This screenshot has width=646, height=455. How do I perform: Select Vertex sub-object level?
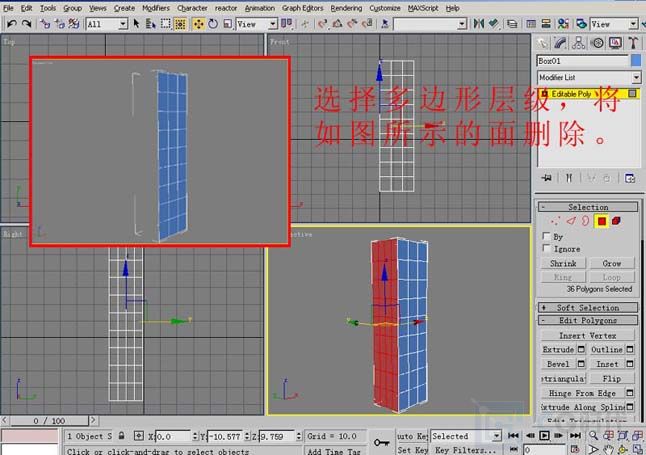click(555, 221)
